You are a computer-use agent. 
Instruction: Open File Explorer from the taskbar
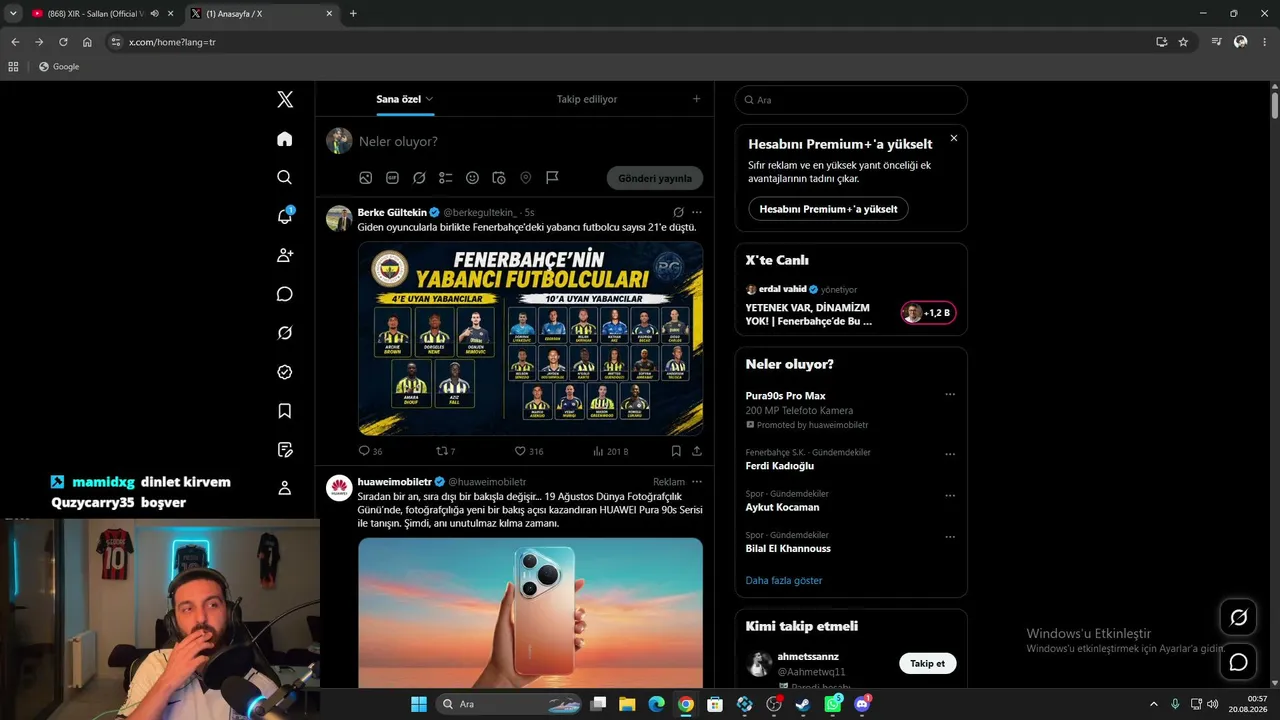pyautogui.click(x=627, y=704)
